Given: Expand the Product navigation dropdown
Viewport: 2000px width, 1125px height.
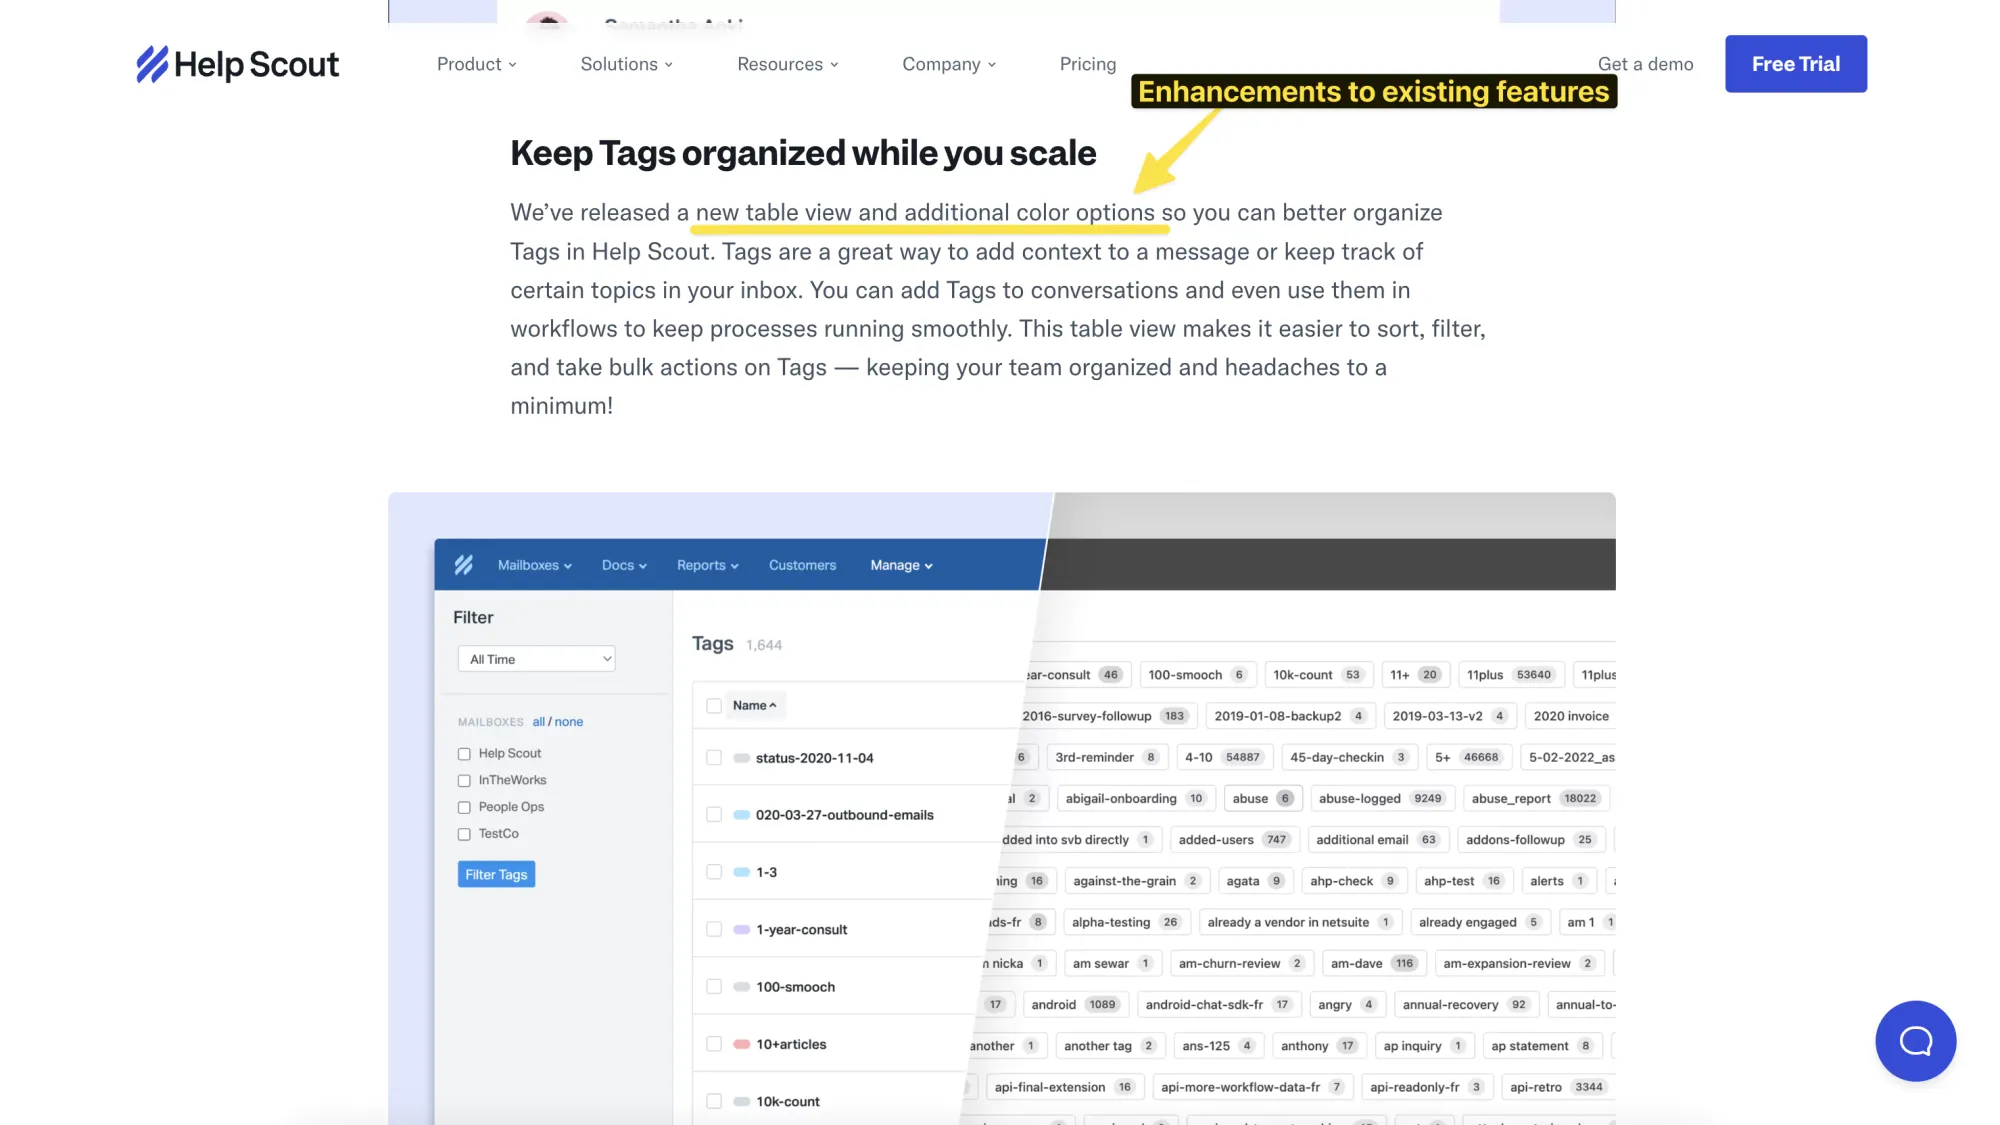Looking at the screenshot, I should [475, 63].
